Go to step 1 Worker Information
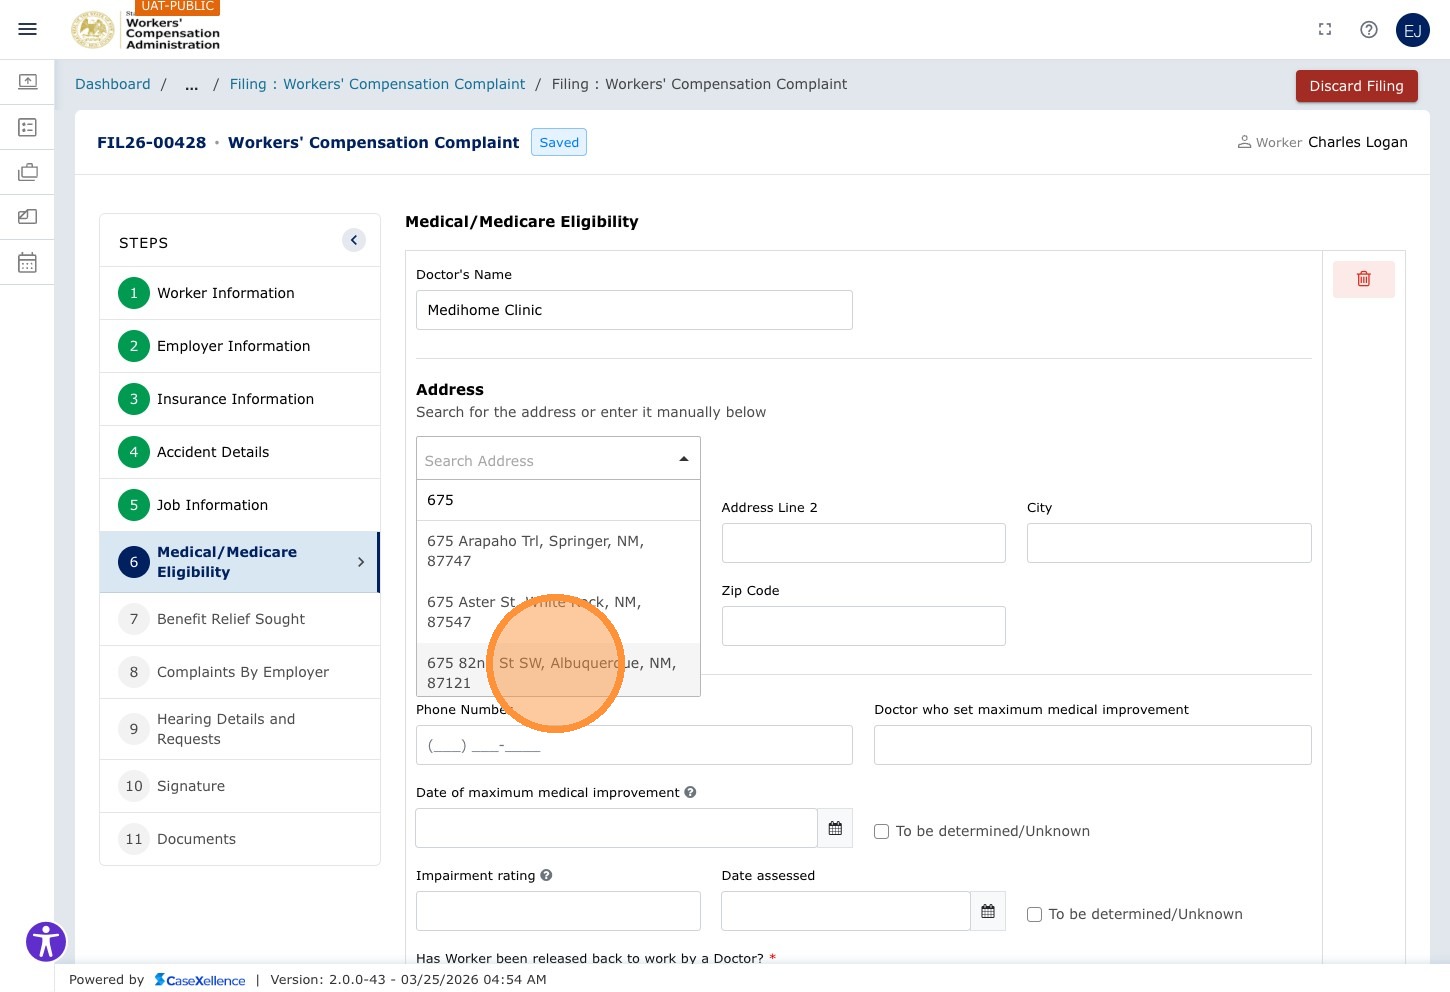 click(240, 293)
